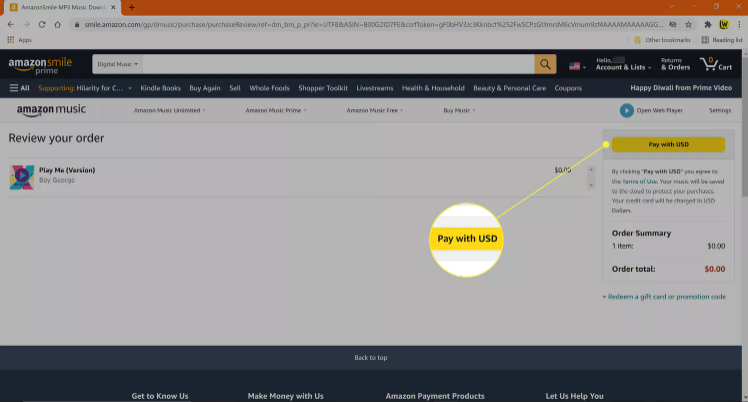Open the US flag language dropdown

point(577,66)
